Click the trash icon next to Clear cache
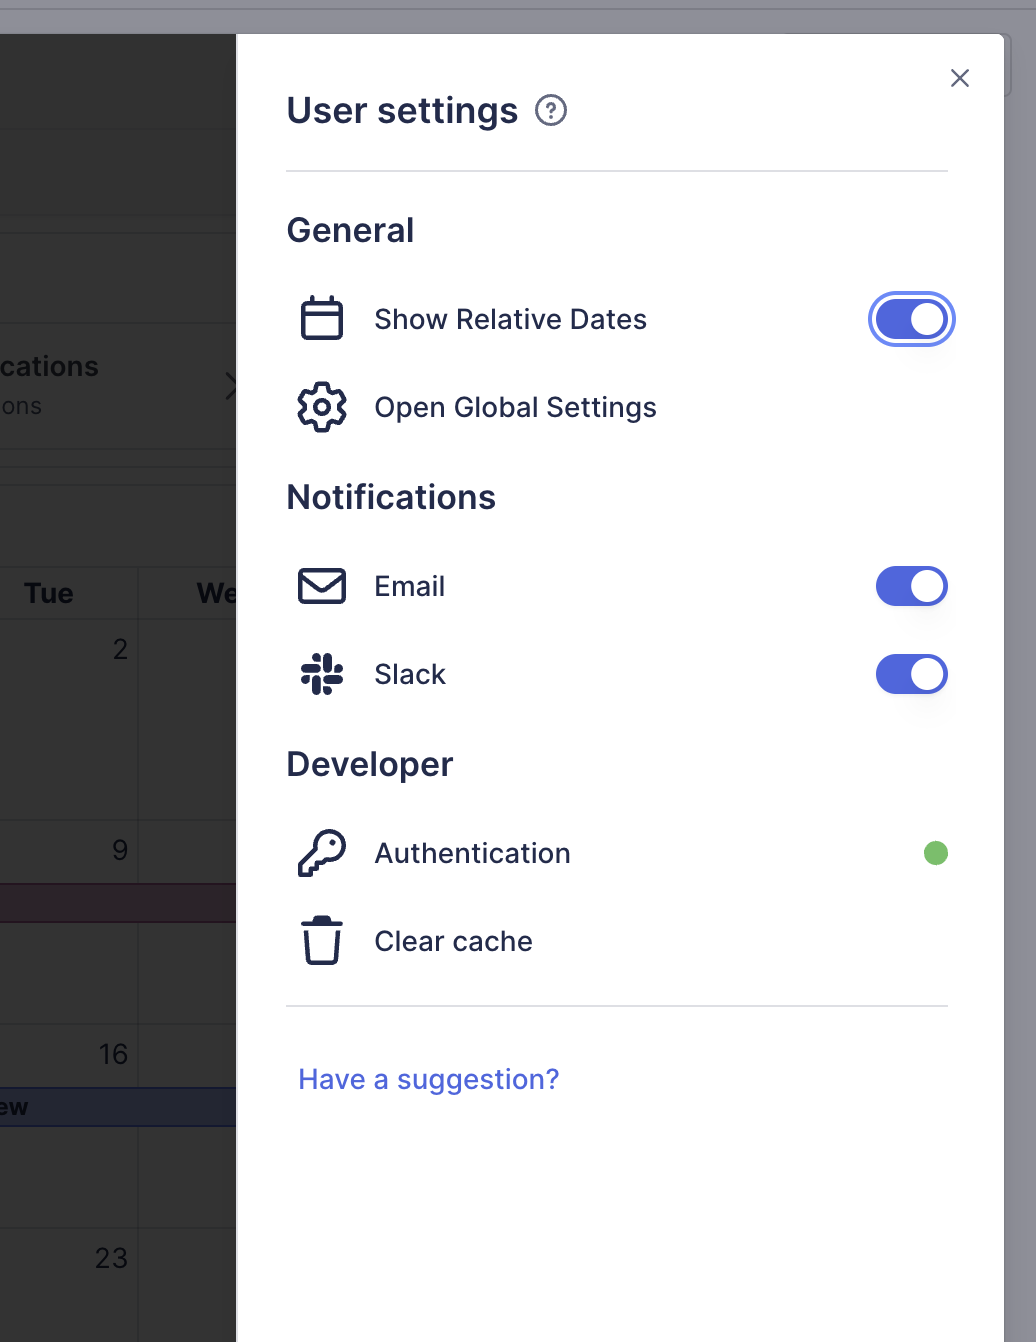This screenshot has height=1342, width=1036. 321,940
